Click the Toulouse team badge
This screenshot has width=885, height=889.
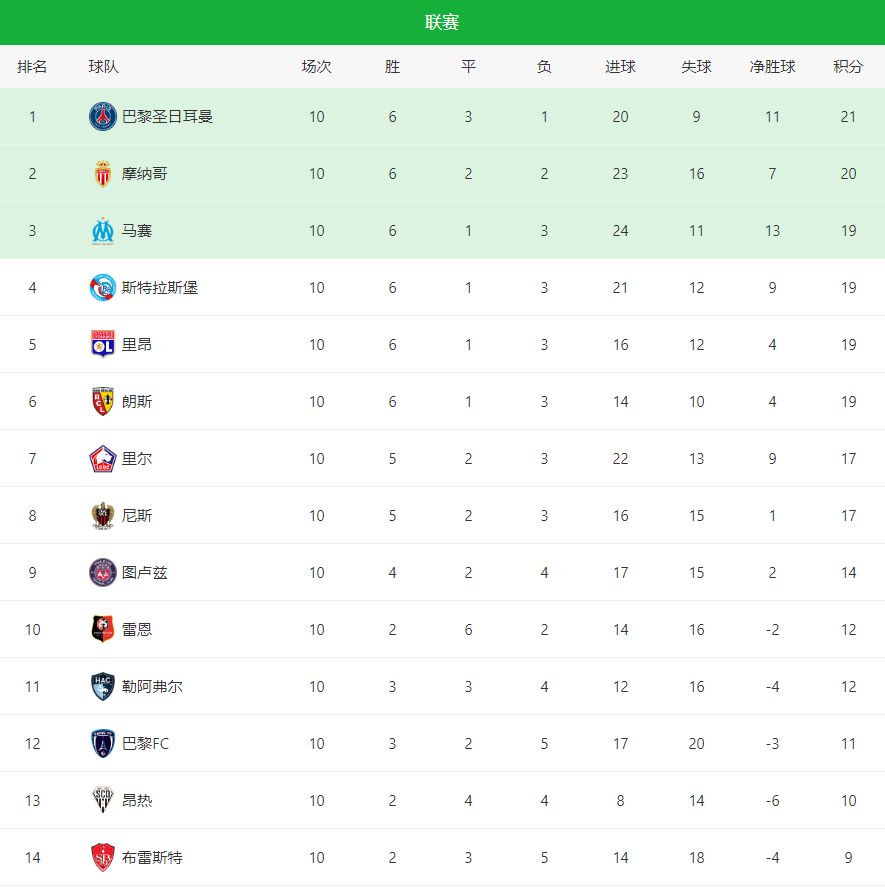coord(103,573)
